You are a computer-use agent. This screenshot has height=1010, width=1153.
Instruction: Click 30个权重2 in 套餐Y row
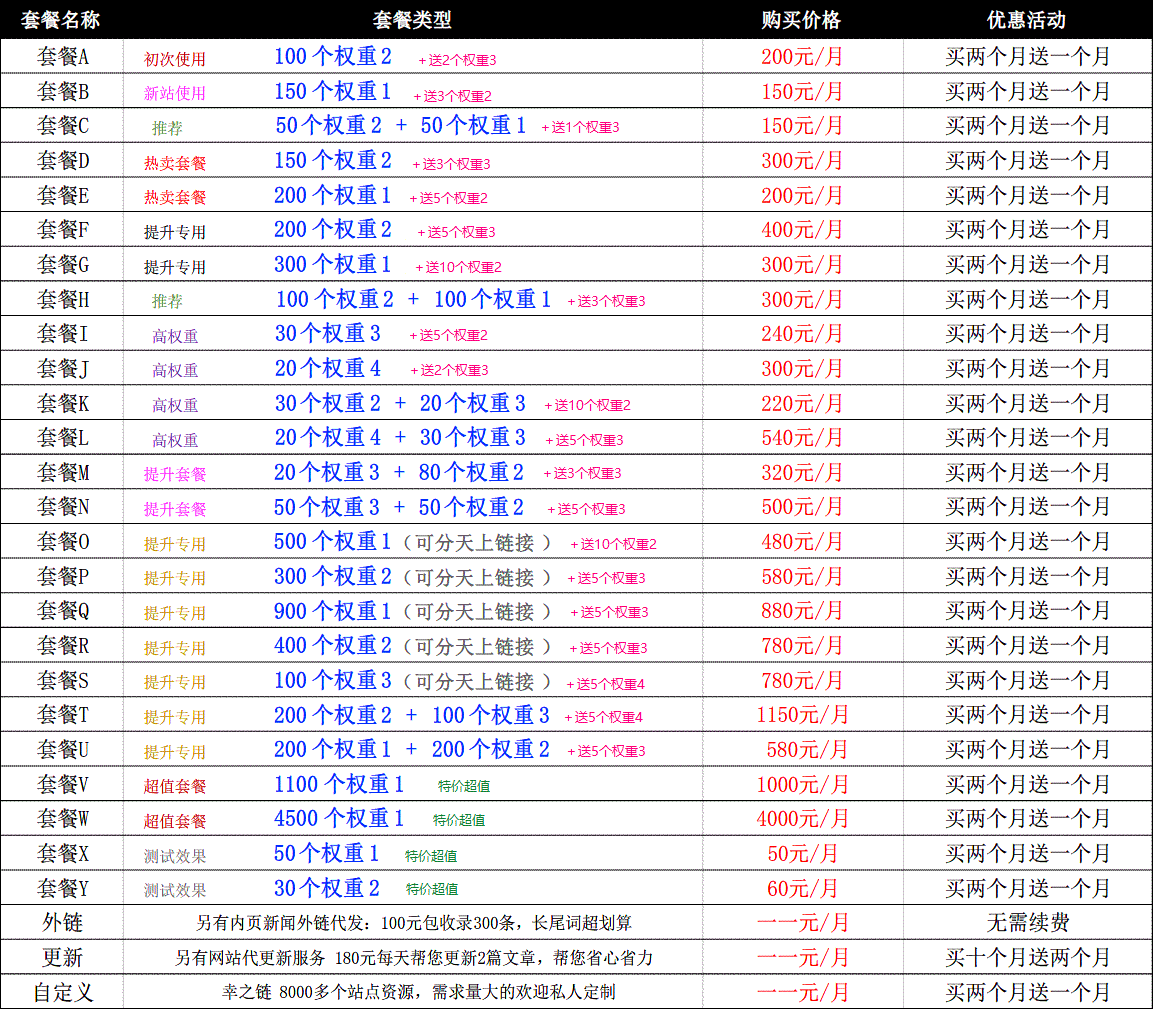tap(327, 889)
